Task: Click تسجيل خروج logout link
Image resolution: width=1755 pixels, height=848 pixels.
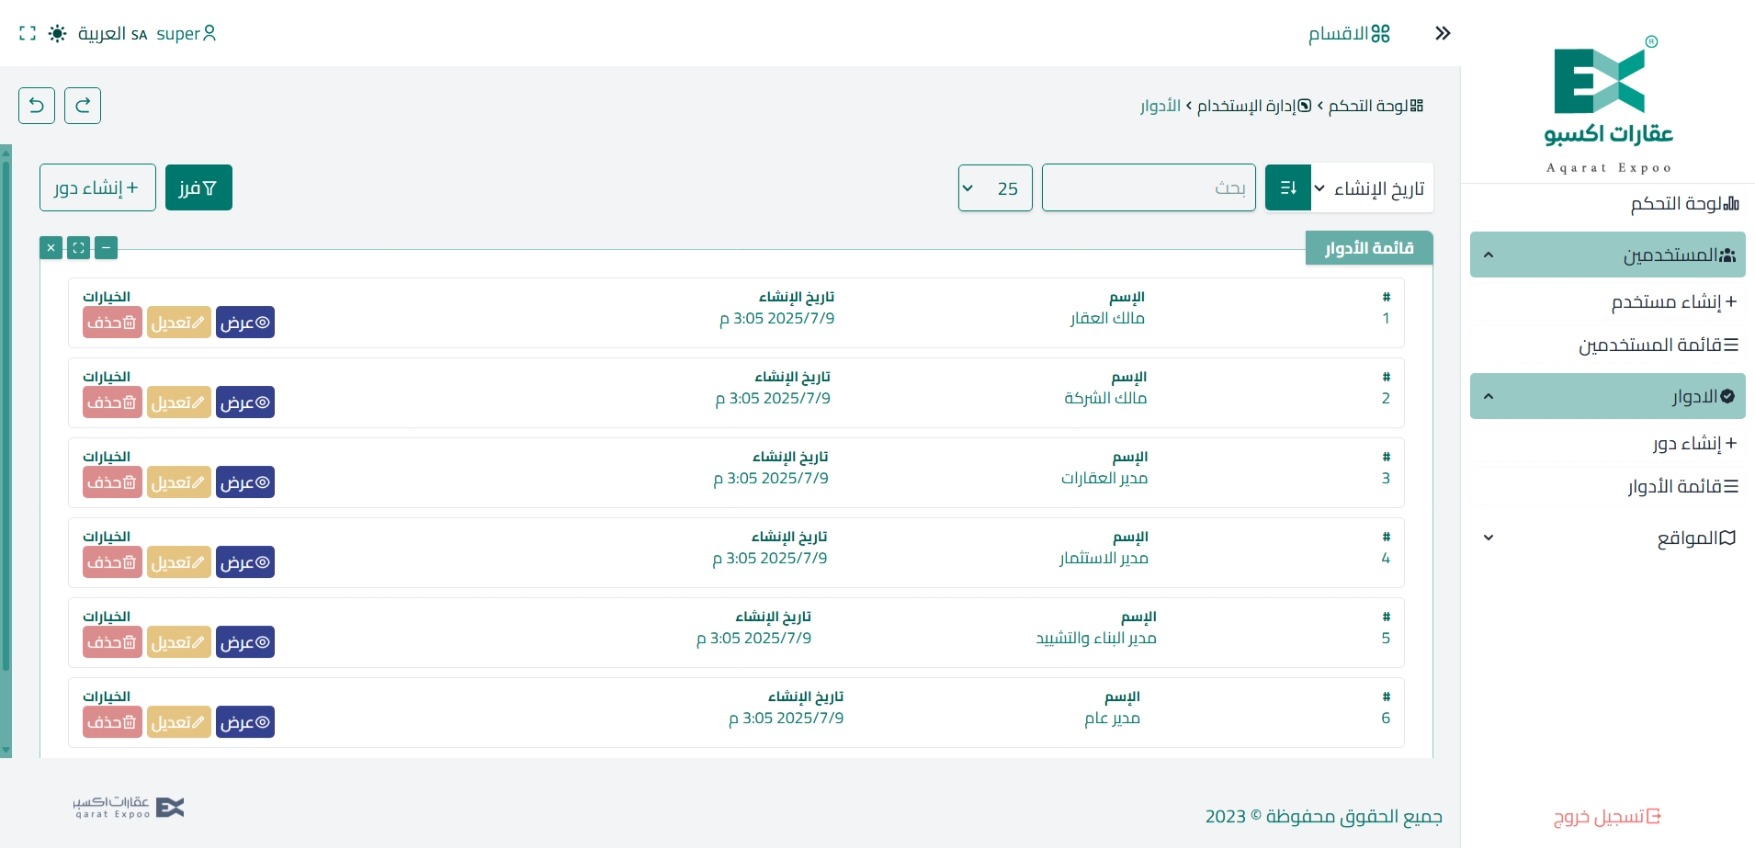Action: pyautogui.click(x=1607, y=817)
